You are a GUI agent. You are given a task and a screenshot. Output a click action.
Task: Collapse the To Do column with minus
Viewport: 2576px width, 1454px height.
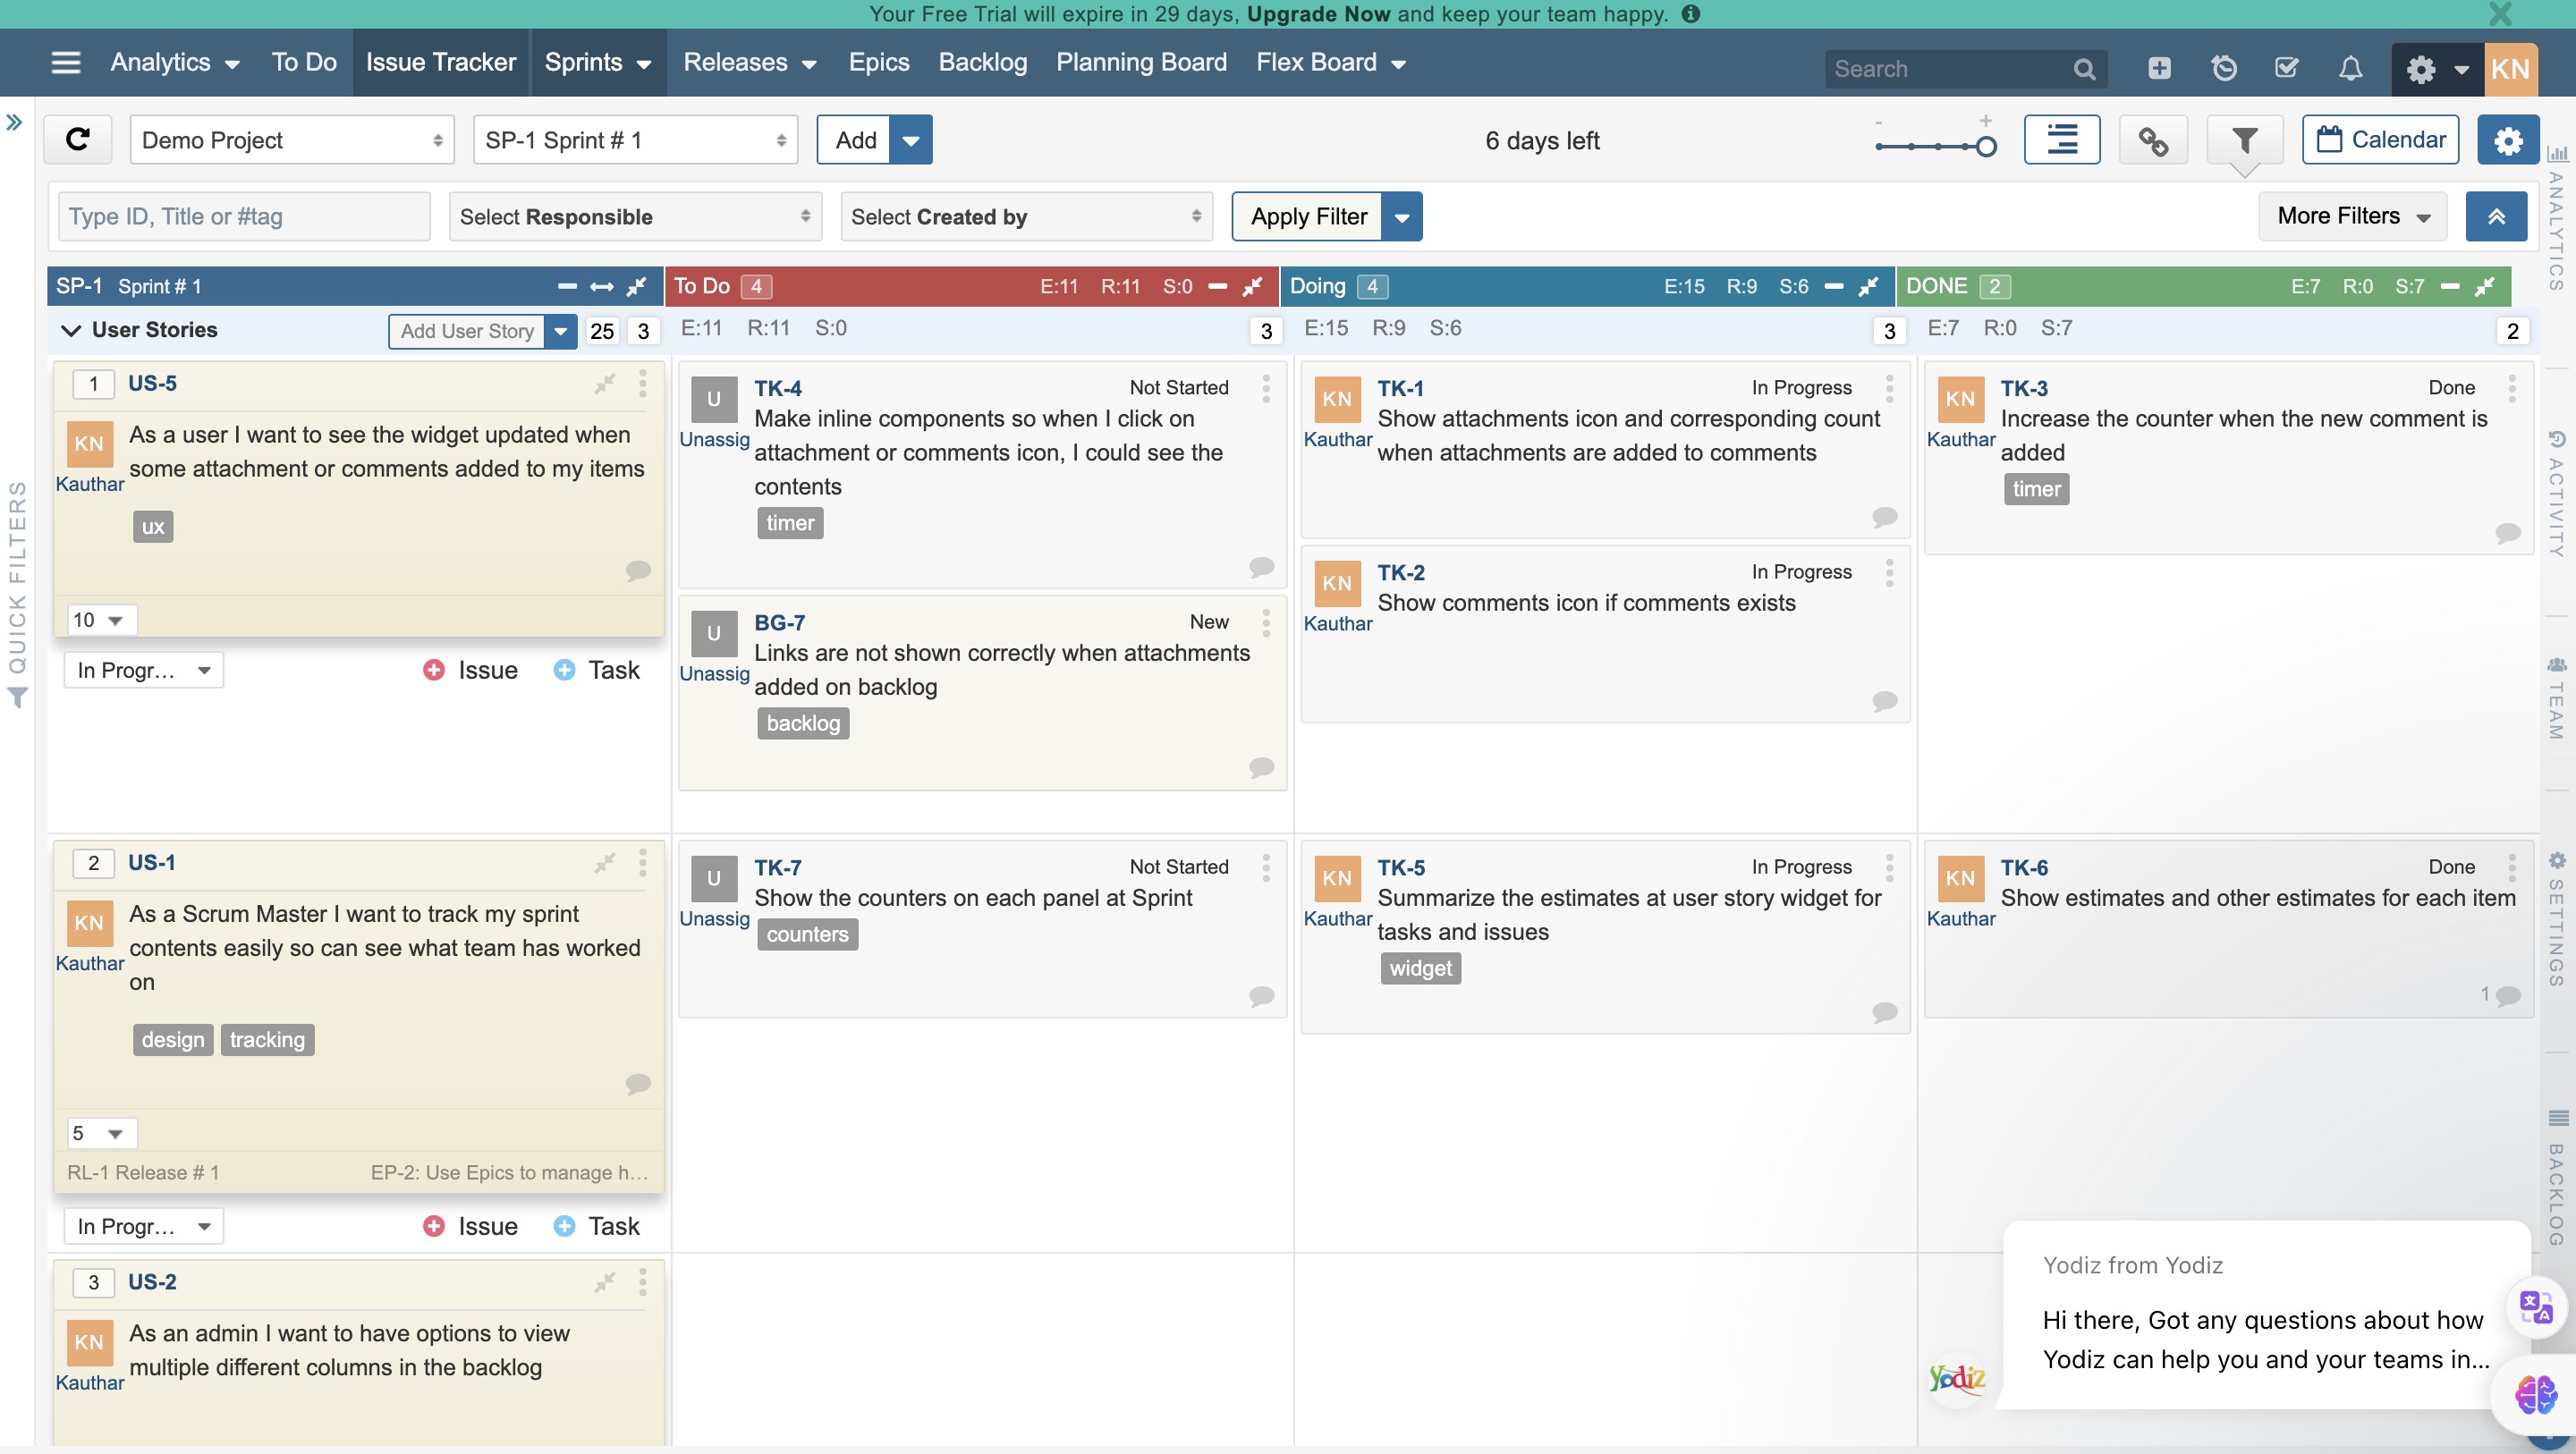1217,287
